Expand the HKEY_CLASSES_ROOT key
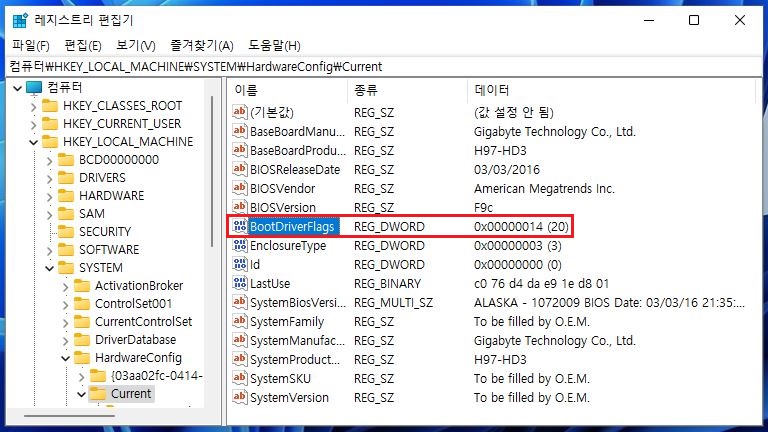The image size is (768, 432). [33, 106]
